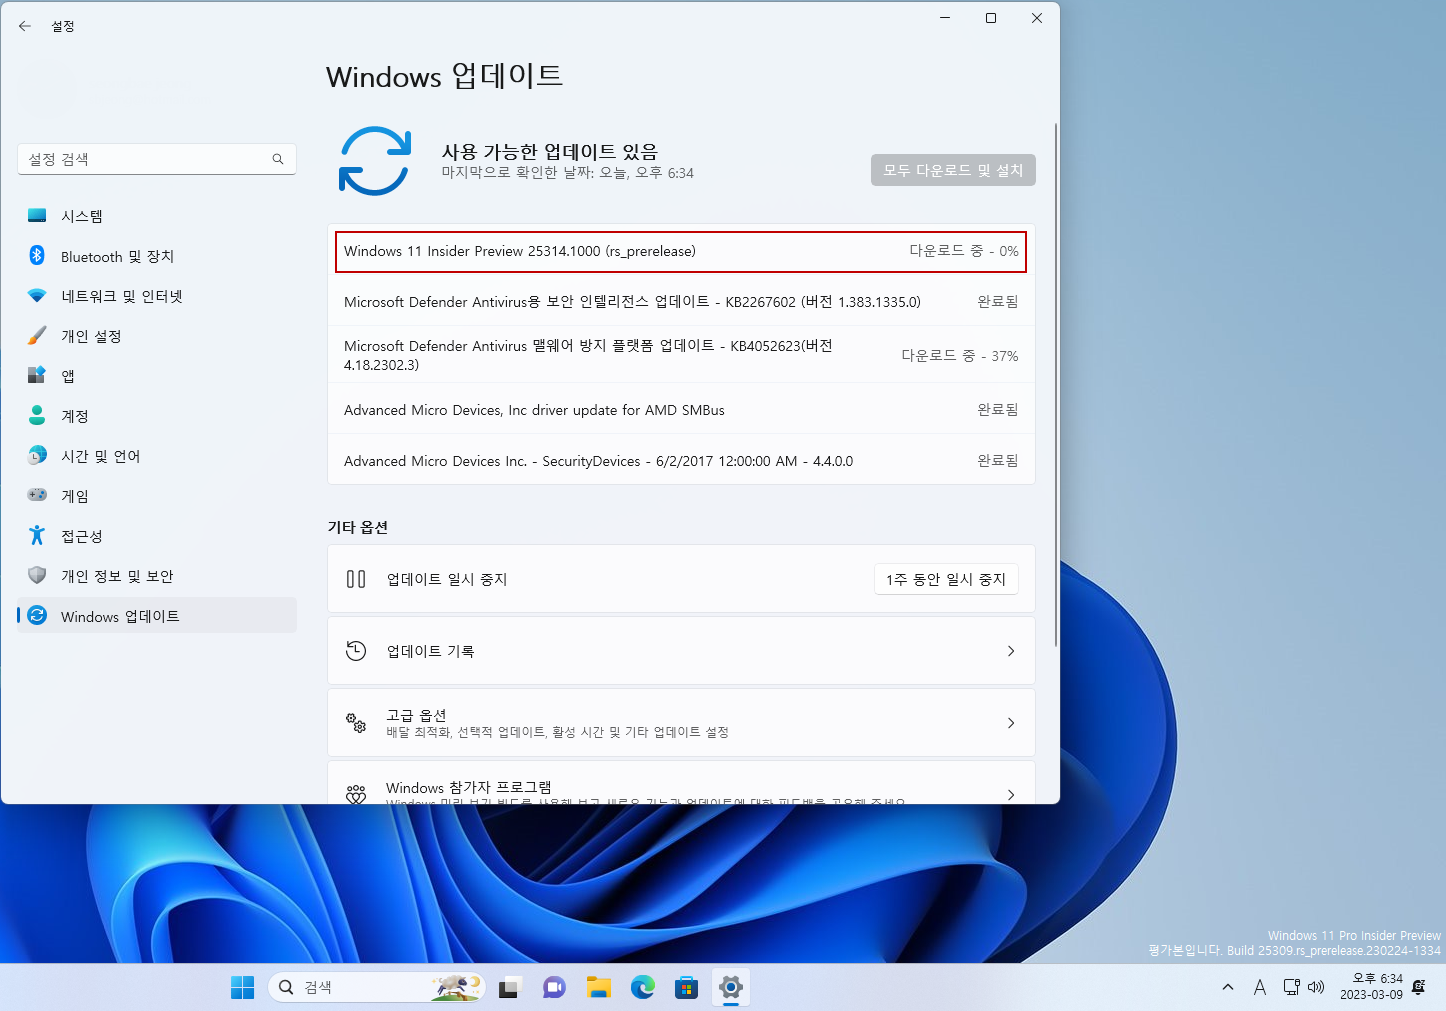This screenshot has height=1011, width=1446.
Task: Open Microsoft Store from taskbar
Action: [686, 987]
